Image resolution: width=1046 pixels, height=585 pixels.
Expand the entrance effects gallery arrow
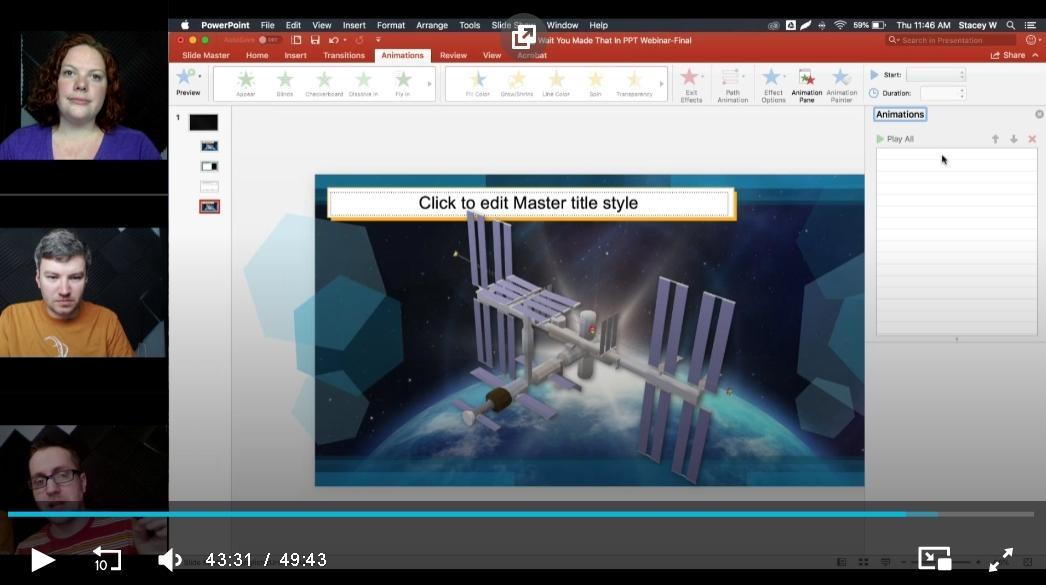coord(429,84)
